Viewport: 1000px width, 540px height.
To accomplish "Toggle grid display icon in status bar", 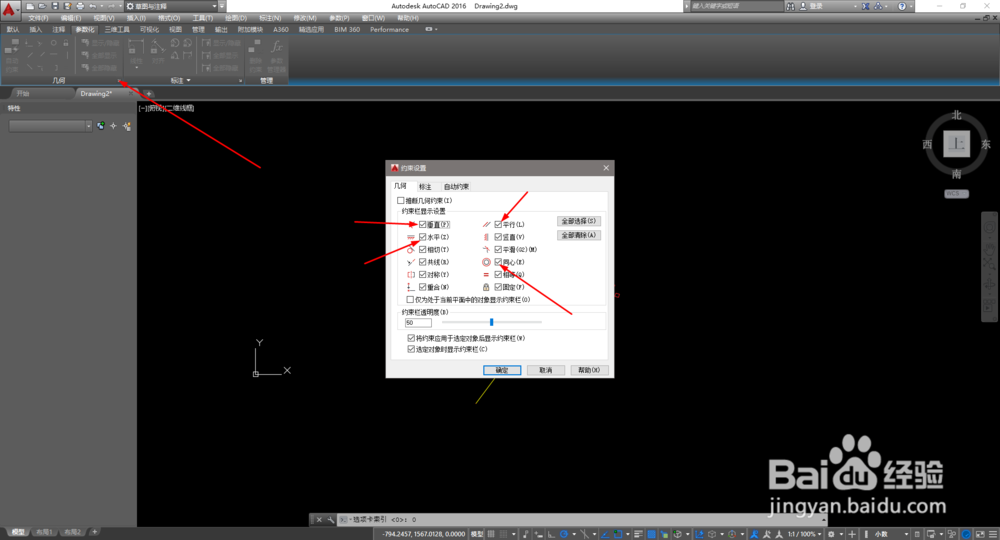I will (x=492, y=534).
